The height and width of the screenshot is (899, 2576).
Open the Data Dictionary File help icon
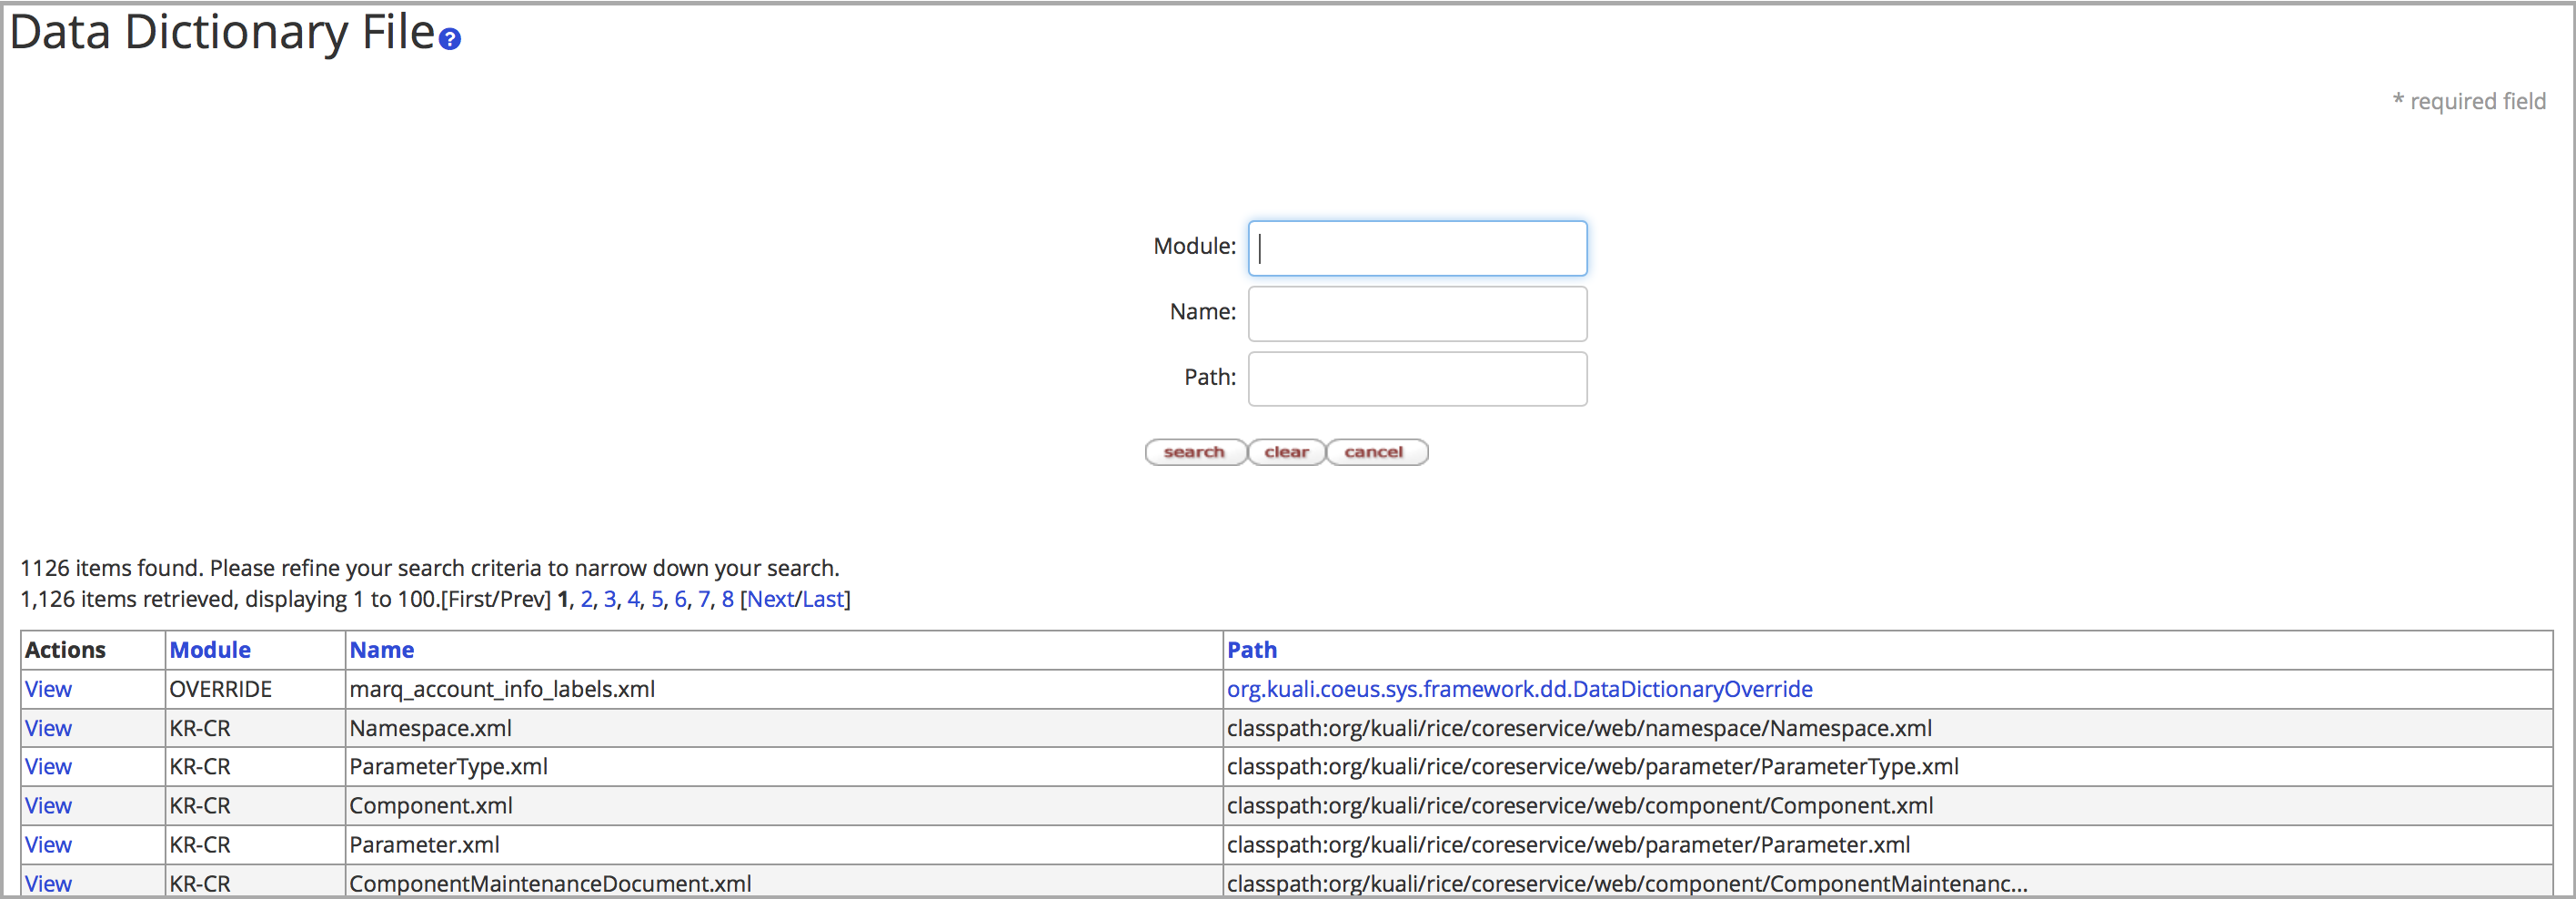[450, 40]
